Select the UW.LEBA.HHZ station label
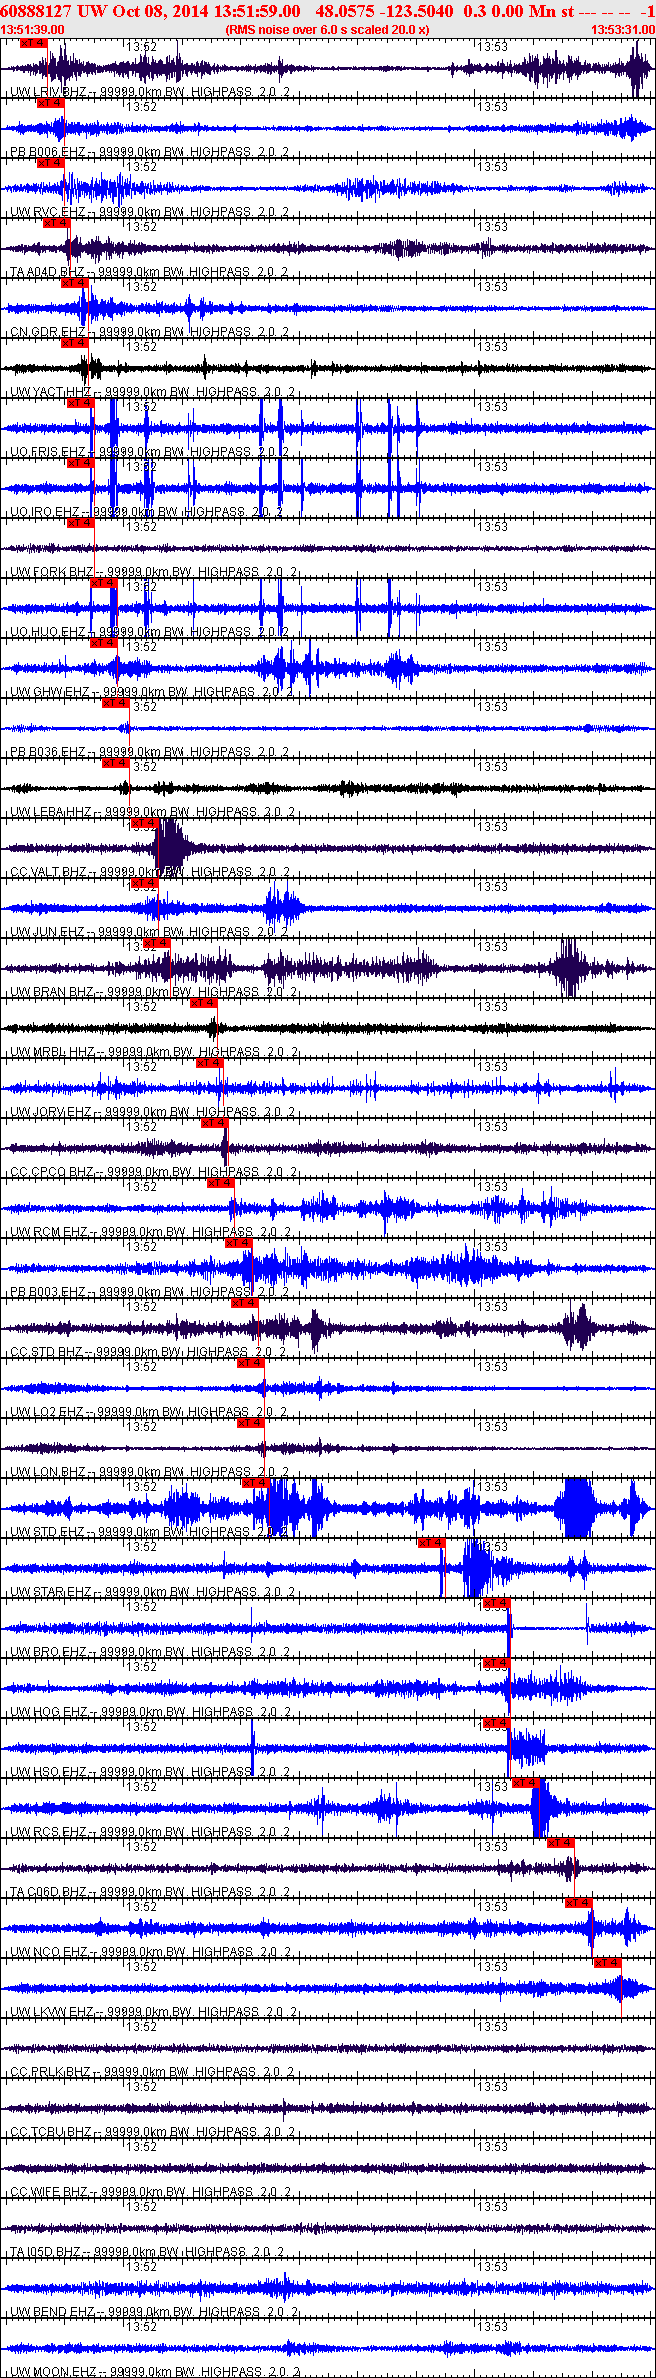 [x=51, y=812]
